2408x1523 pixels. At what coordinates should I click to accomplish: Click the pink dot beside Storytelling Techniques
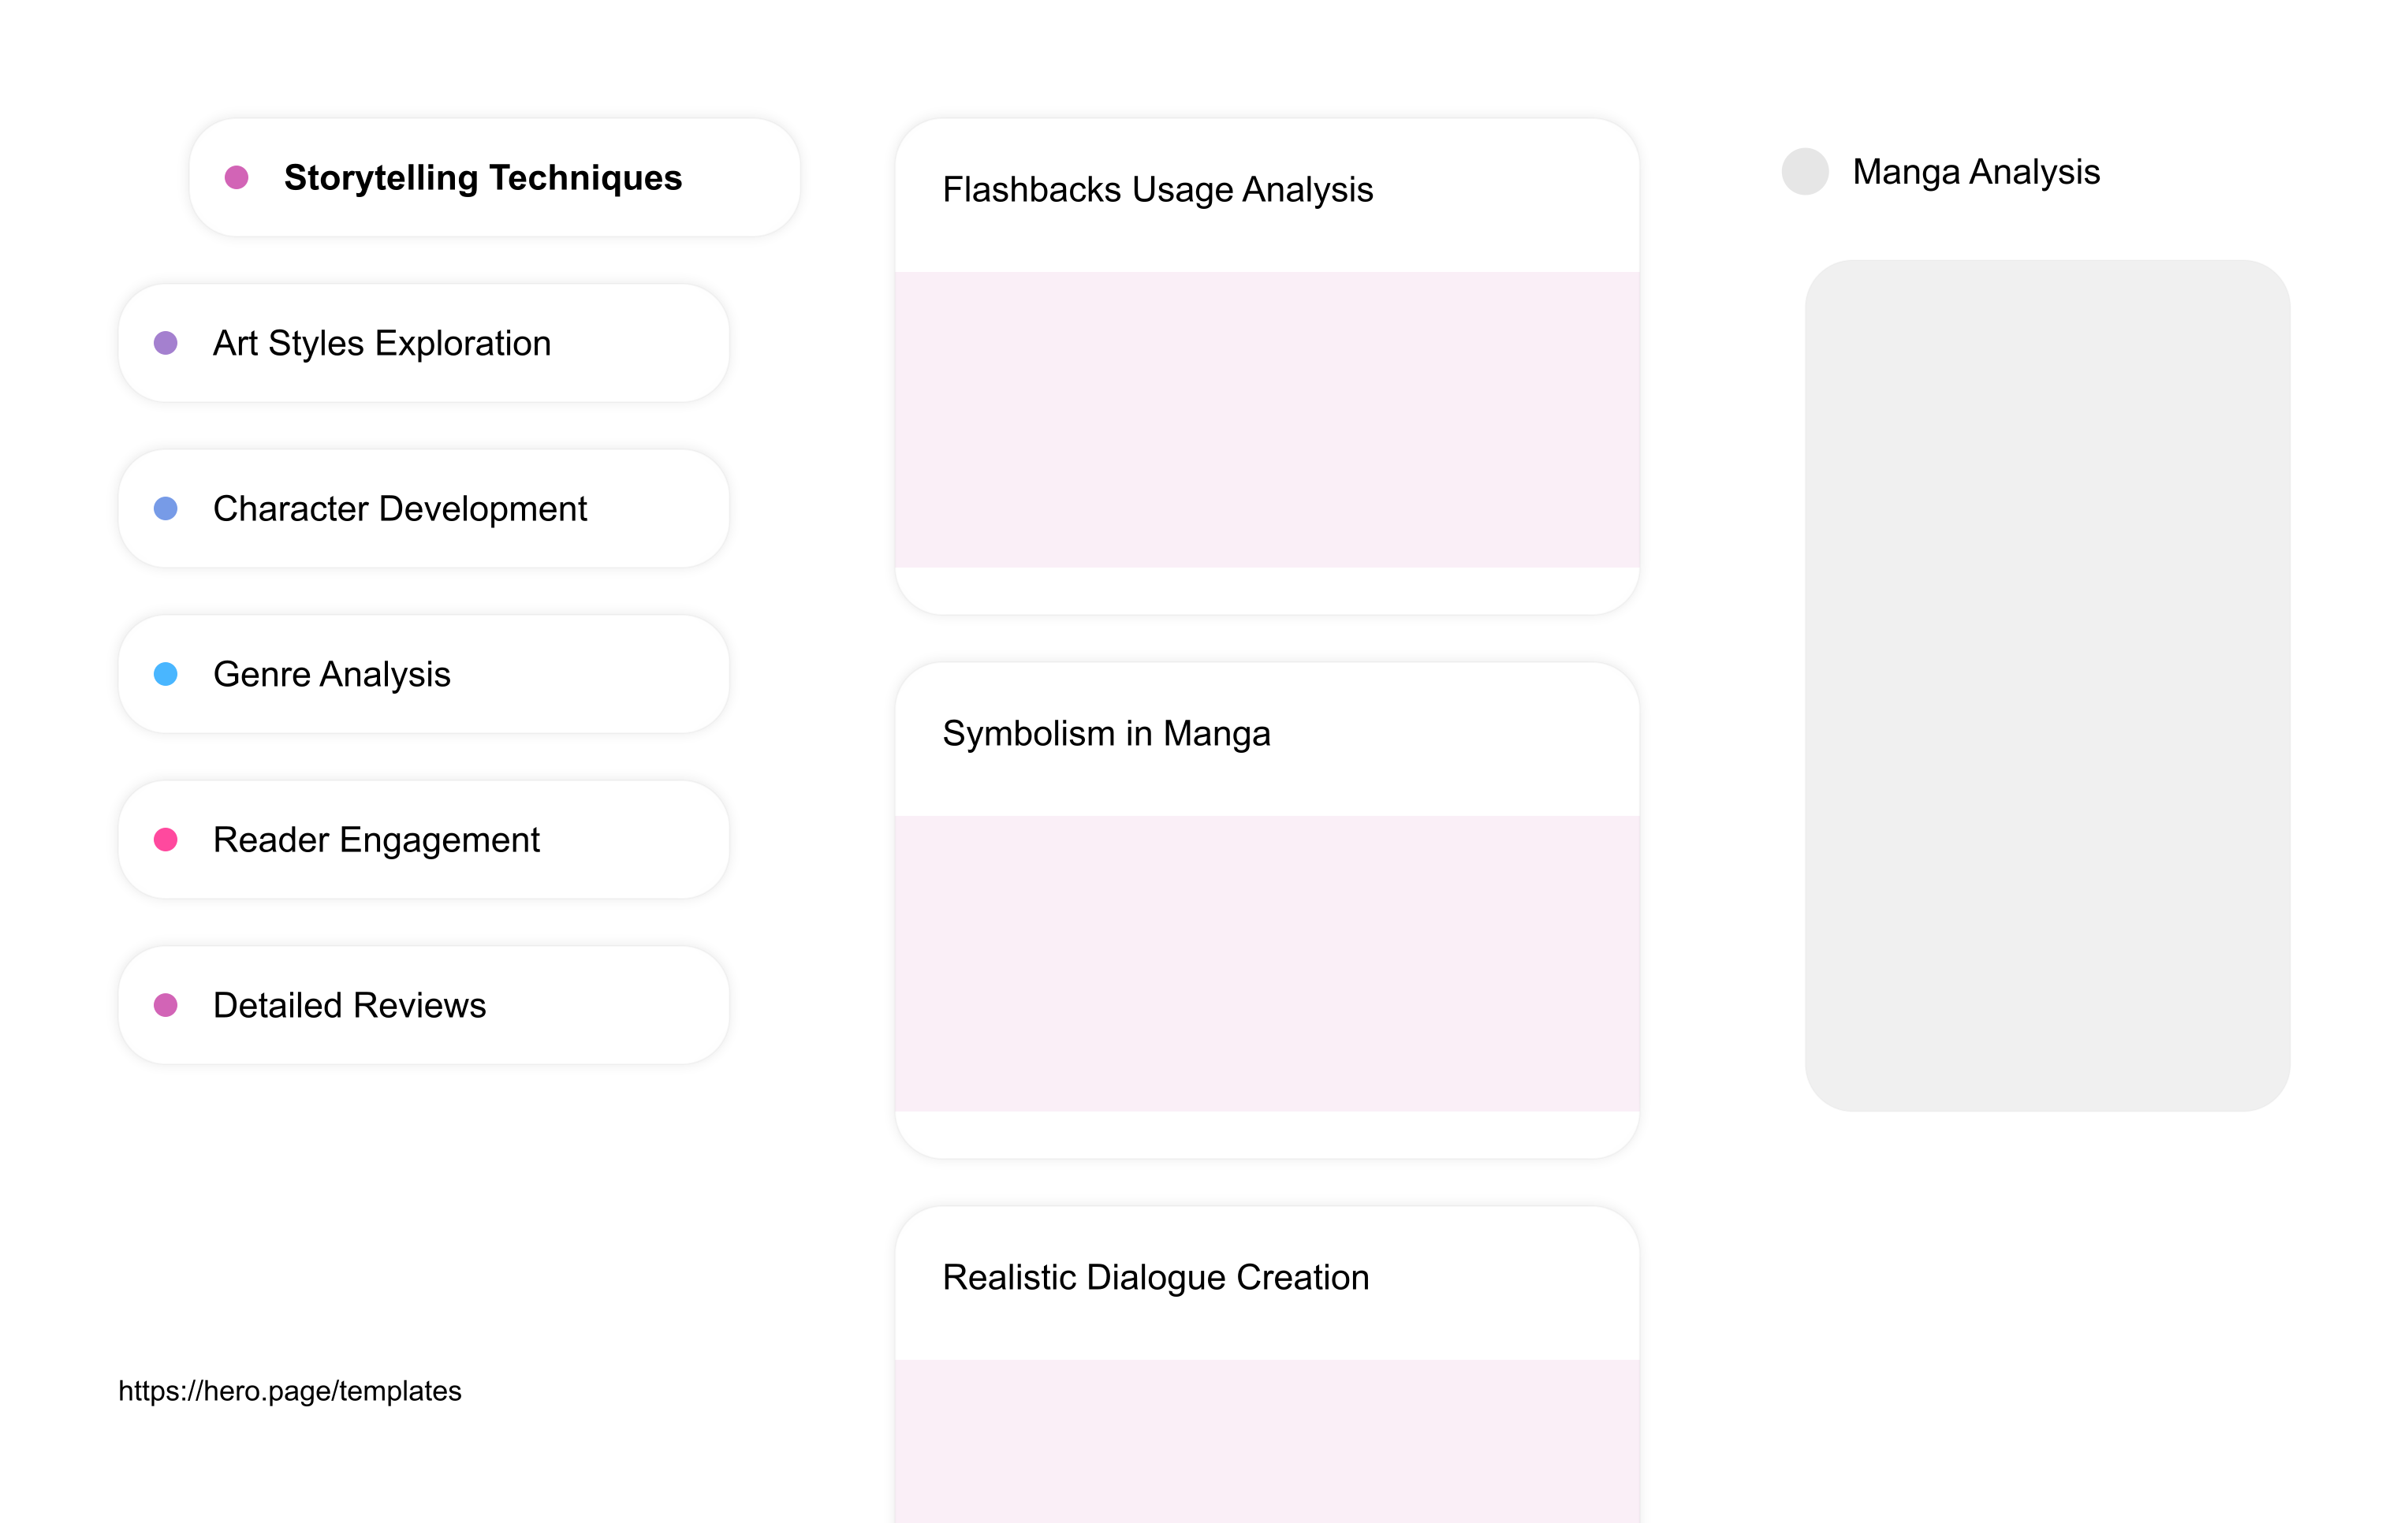point(237,178)
